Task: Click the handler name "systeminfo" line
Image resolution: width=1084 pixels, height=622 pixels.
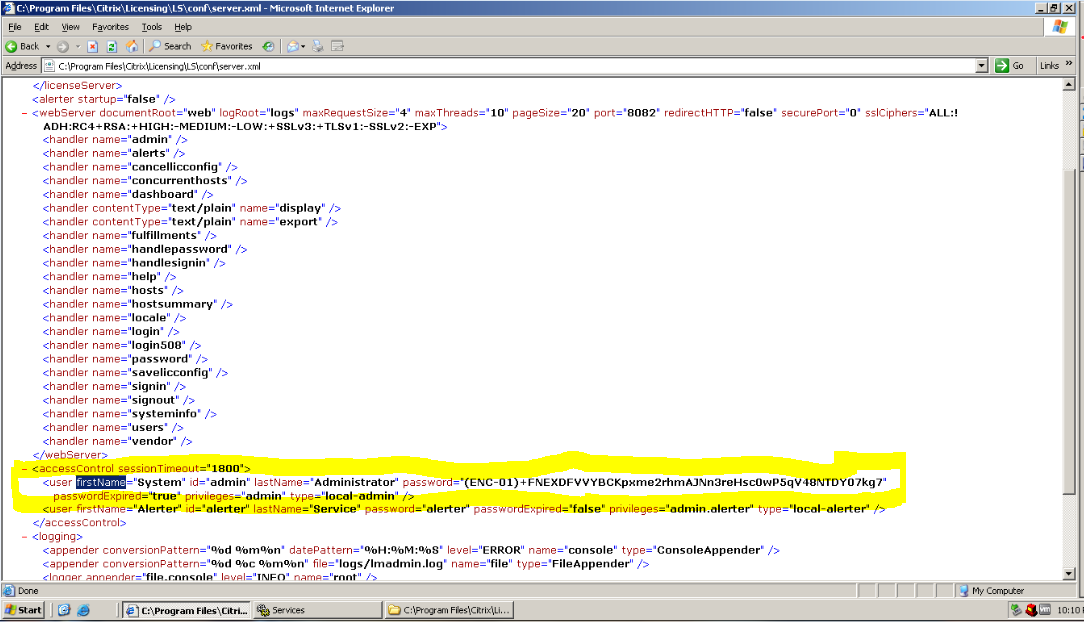Action: [x=130, y=414]
